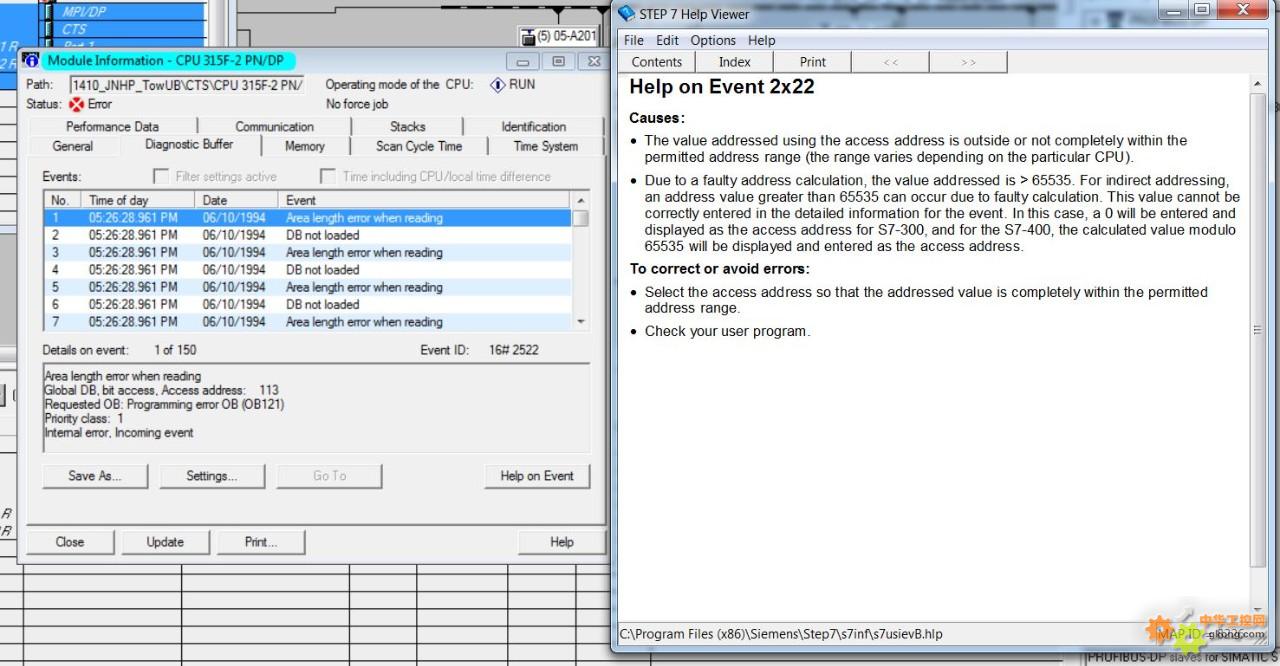Maximize the STEP 7 Help Viewer window
The width and height of the screenshot is (1280, 666).
(1200, 10)
